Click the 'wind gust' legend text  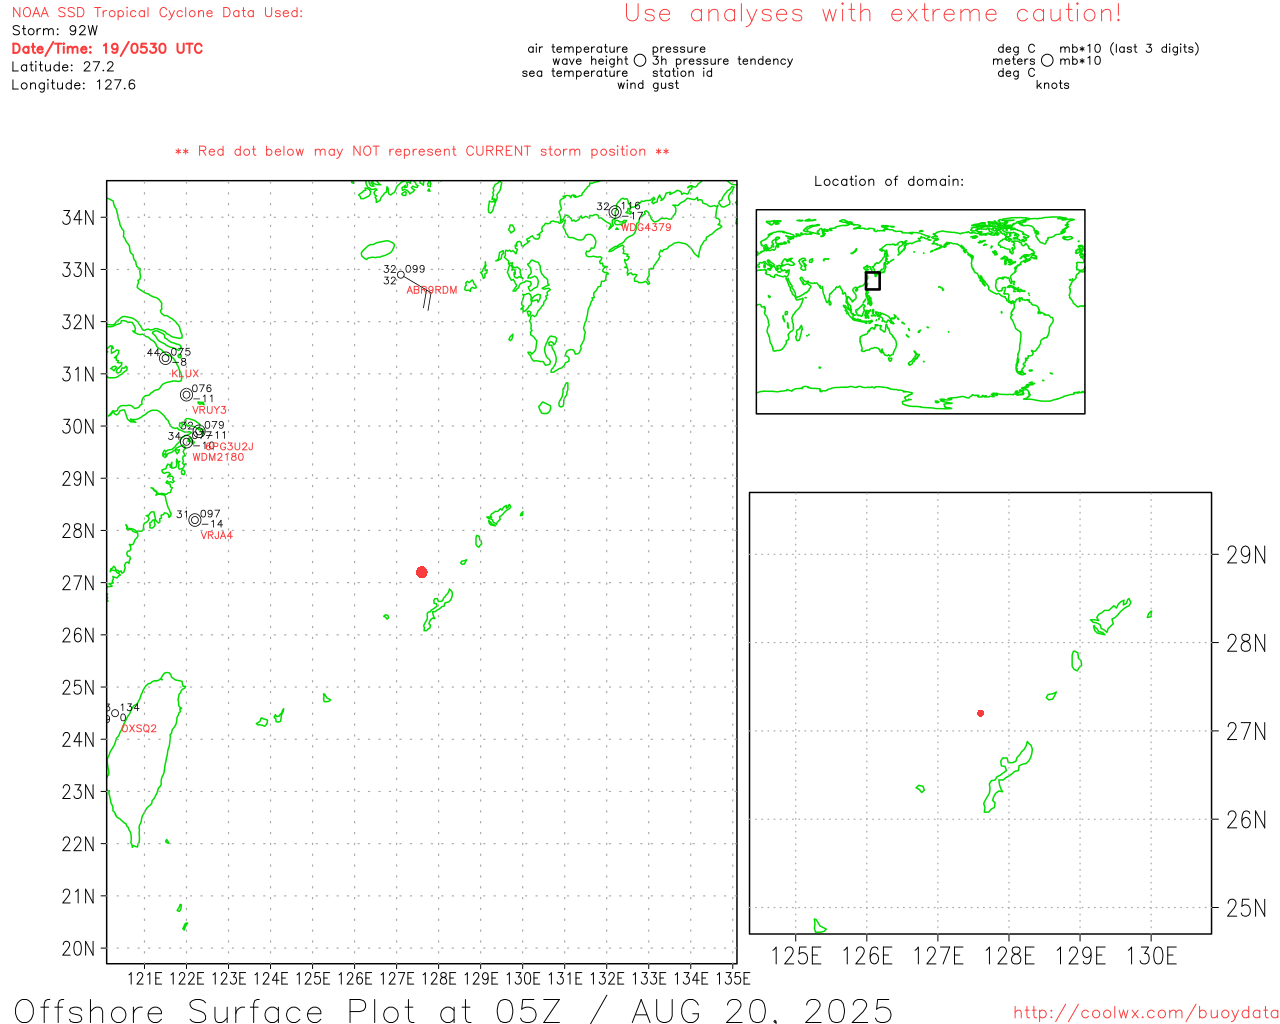648,85
